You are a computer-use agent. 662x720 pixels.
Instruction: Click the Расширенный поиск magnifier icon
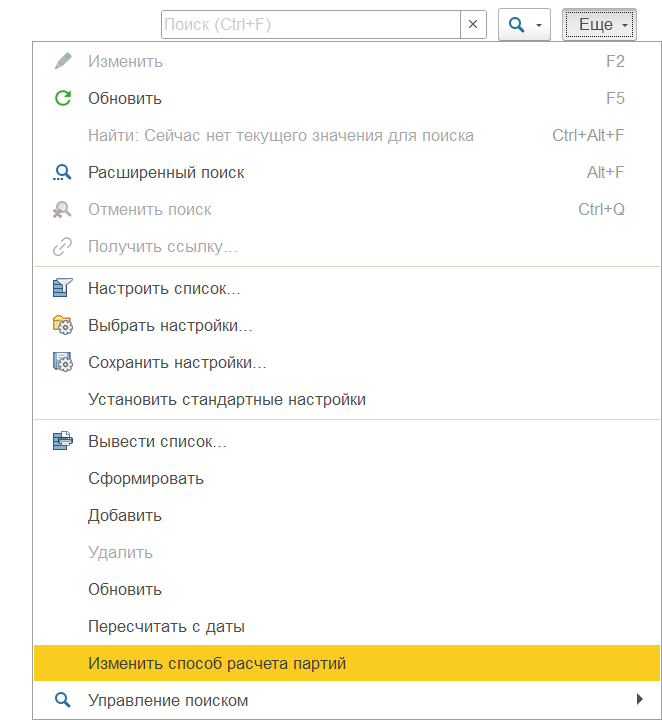pyautogui.click(x=63, y=172)
